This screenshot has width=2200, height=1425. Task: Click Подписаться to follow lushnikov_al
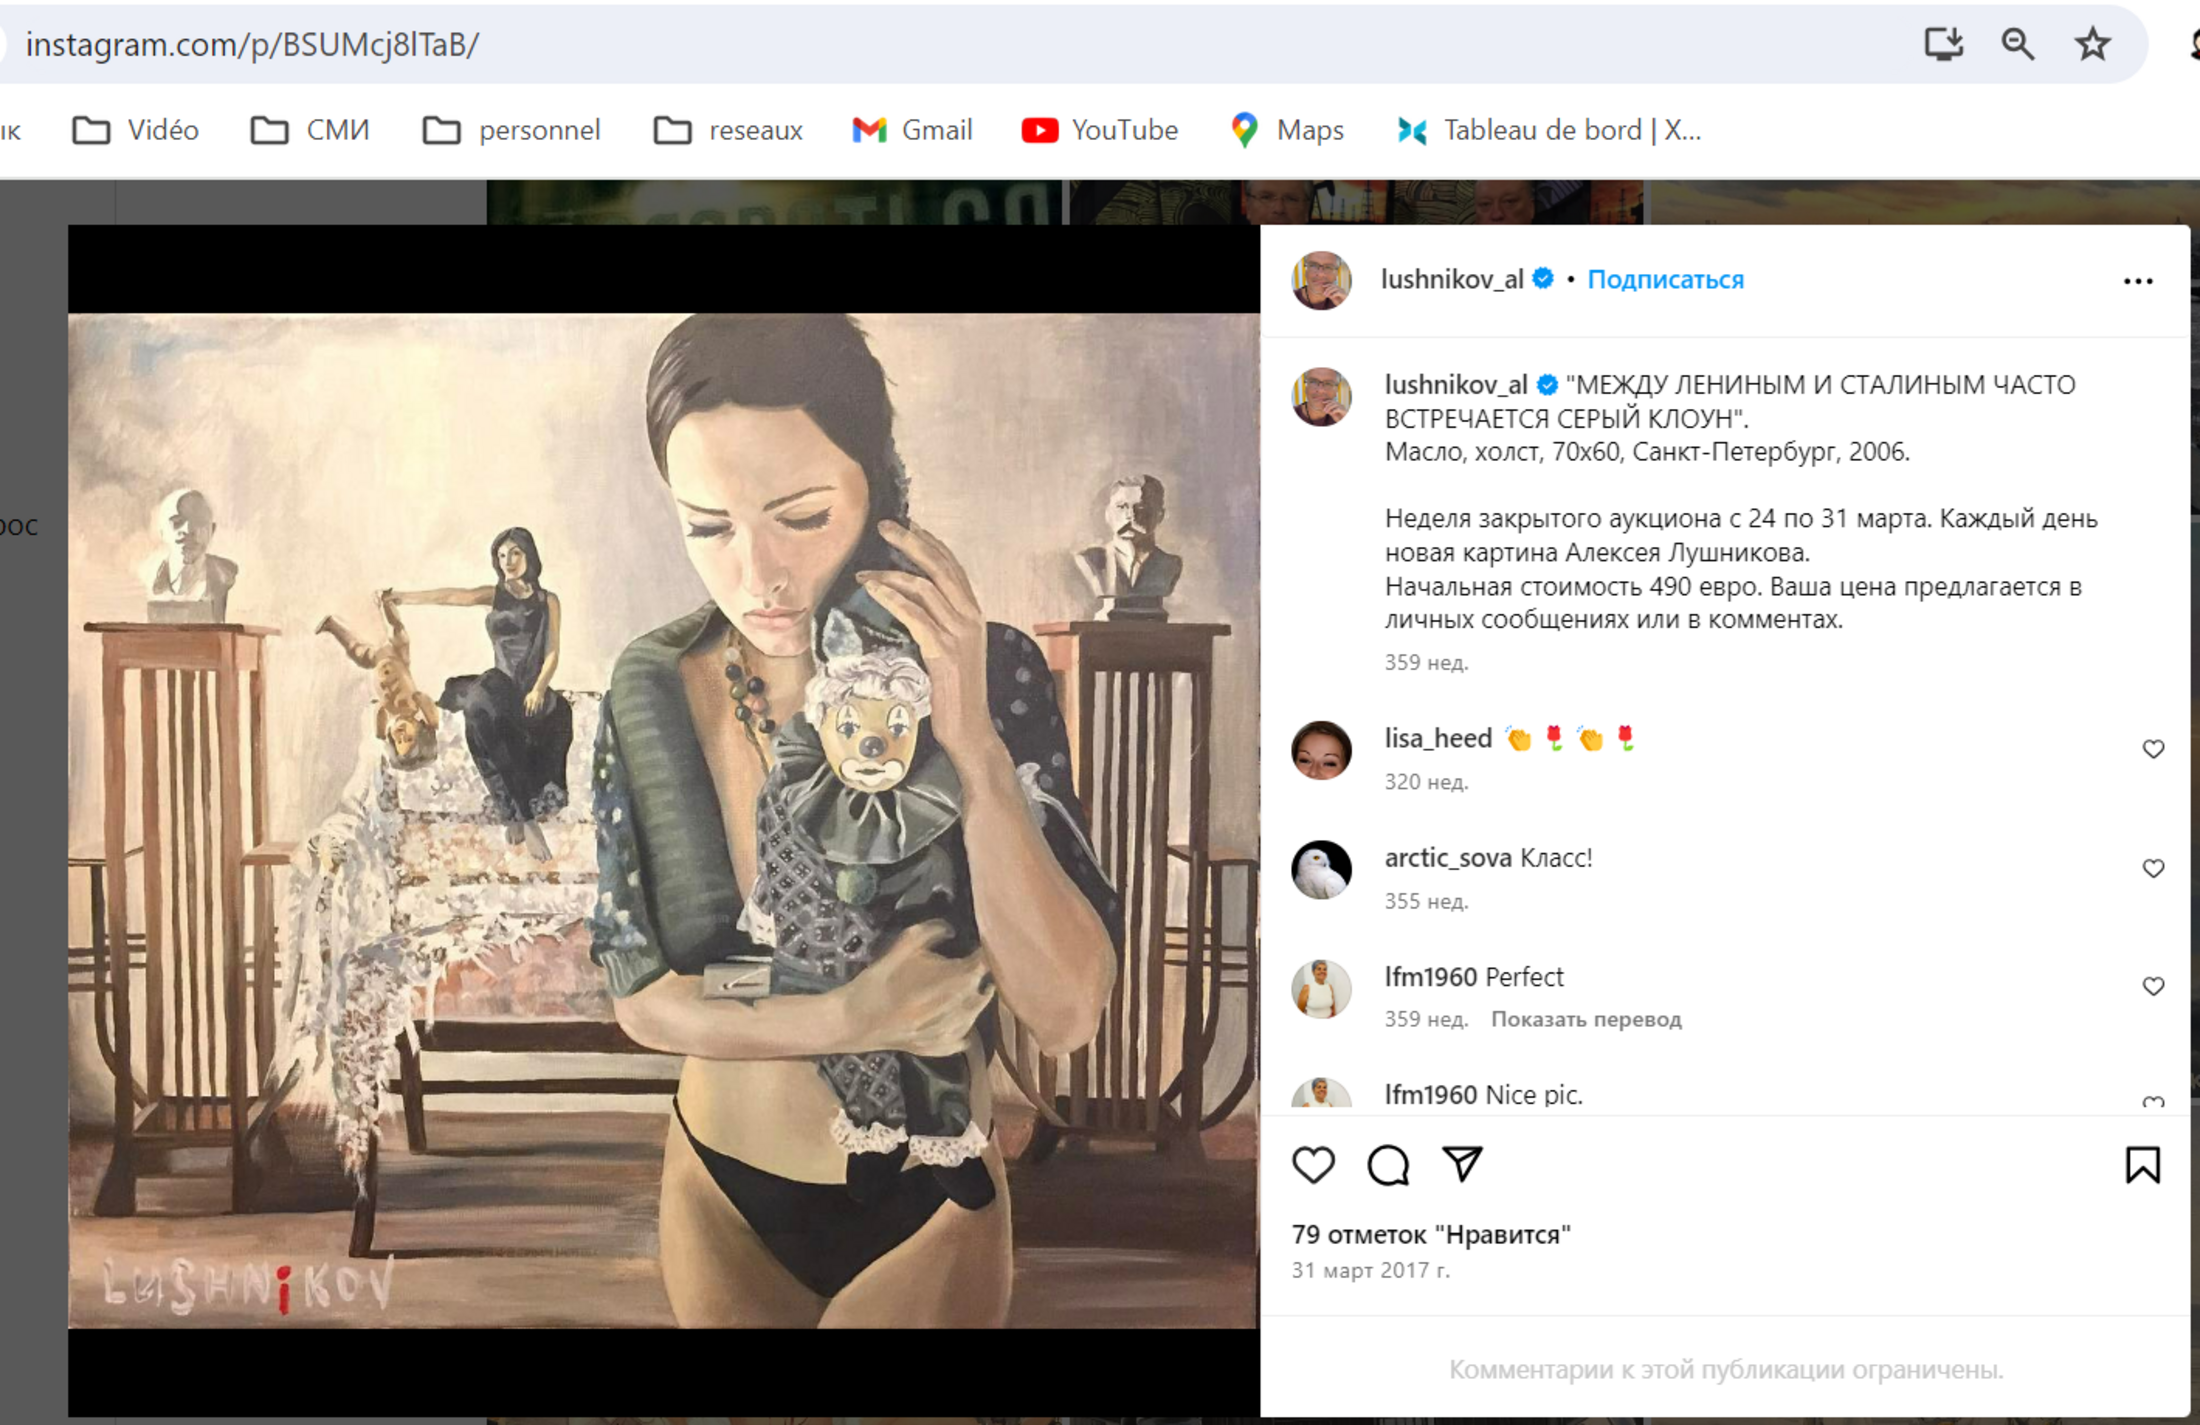pyautogui.click(x=1665, y=280)
